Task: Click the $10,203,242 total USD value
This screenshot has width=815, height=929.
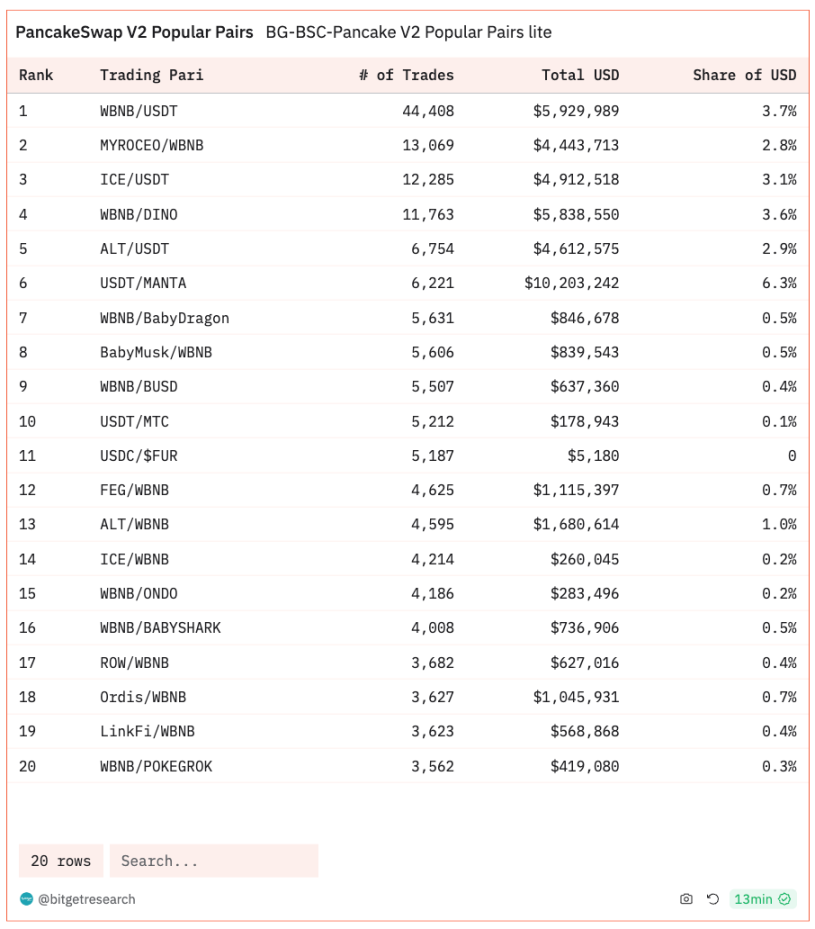Action: pos(571,283)
